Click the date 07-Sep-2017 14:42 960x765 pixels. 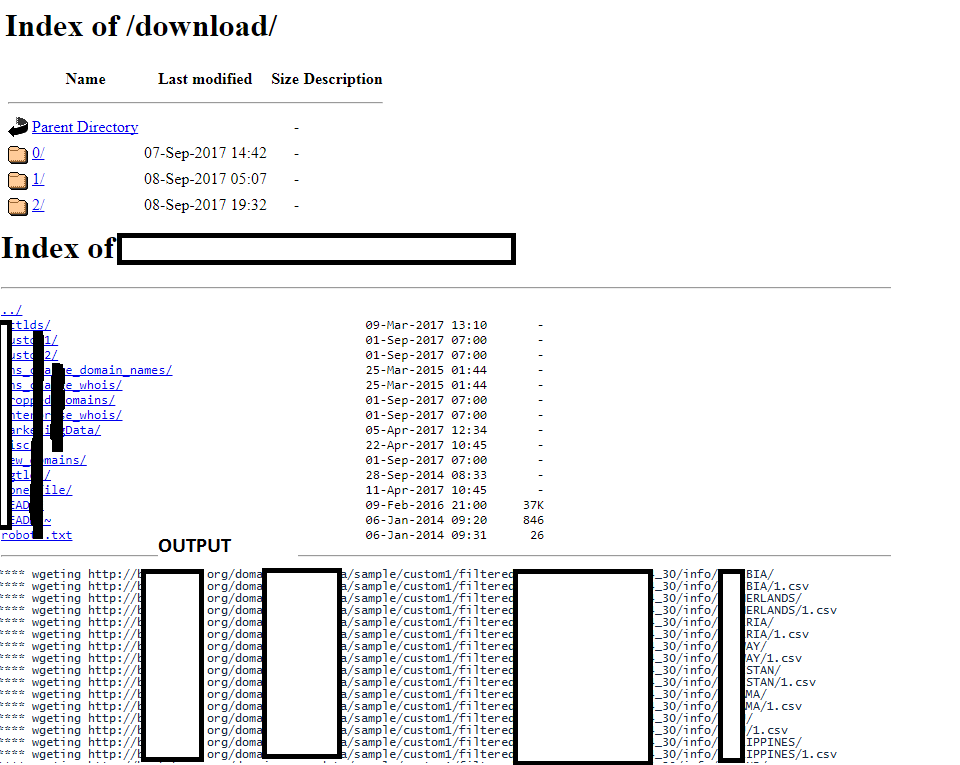tap(205, 153)
